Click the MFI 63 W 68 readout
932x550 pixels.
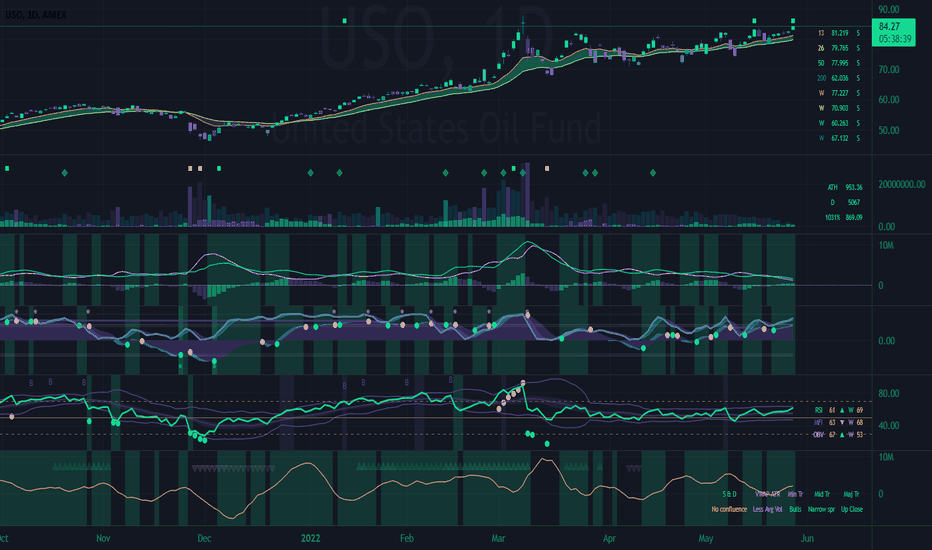[x=839, y=423]
